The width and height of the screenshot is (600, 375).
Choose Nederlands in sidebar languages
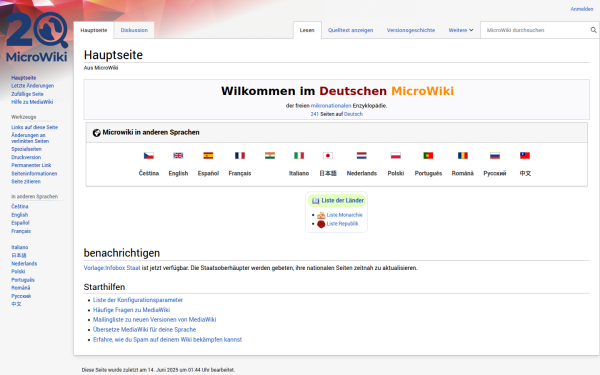(x=24, y=263)
